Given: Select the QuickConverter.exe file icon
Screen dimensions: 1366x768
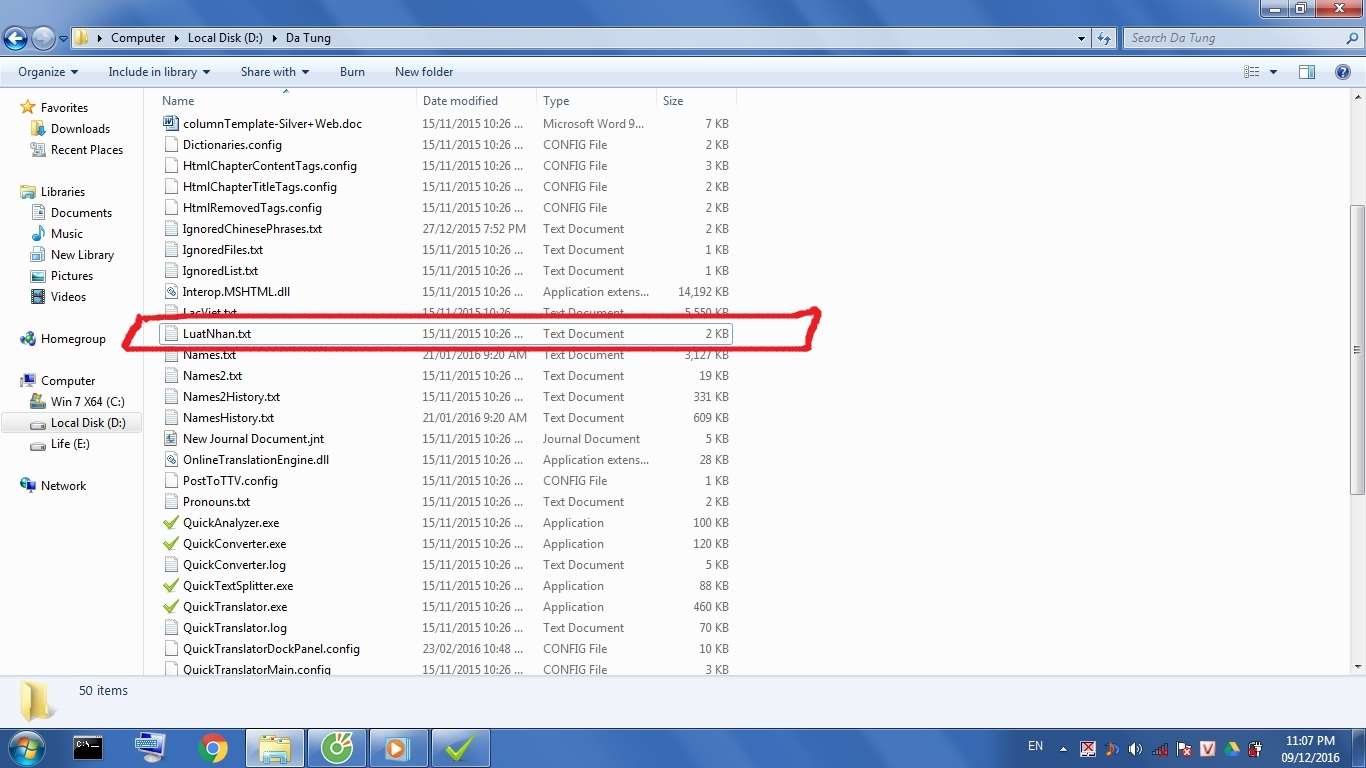Looking at the screenshot, I should point(171,544).
